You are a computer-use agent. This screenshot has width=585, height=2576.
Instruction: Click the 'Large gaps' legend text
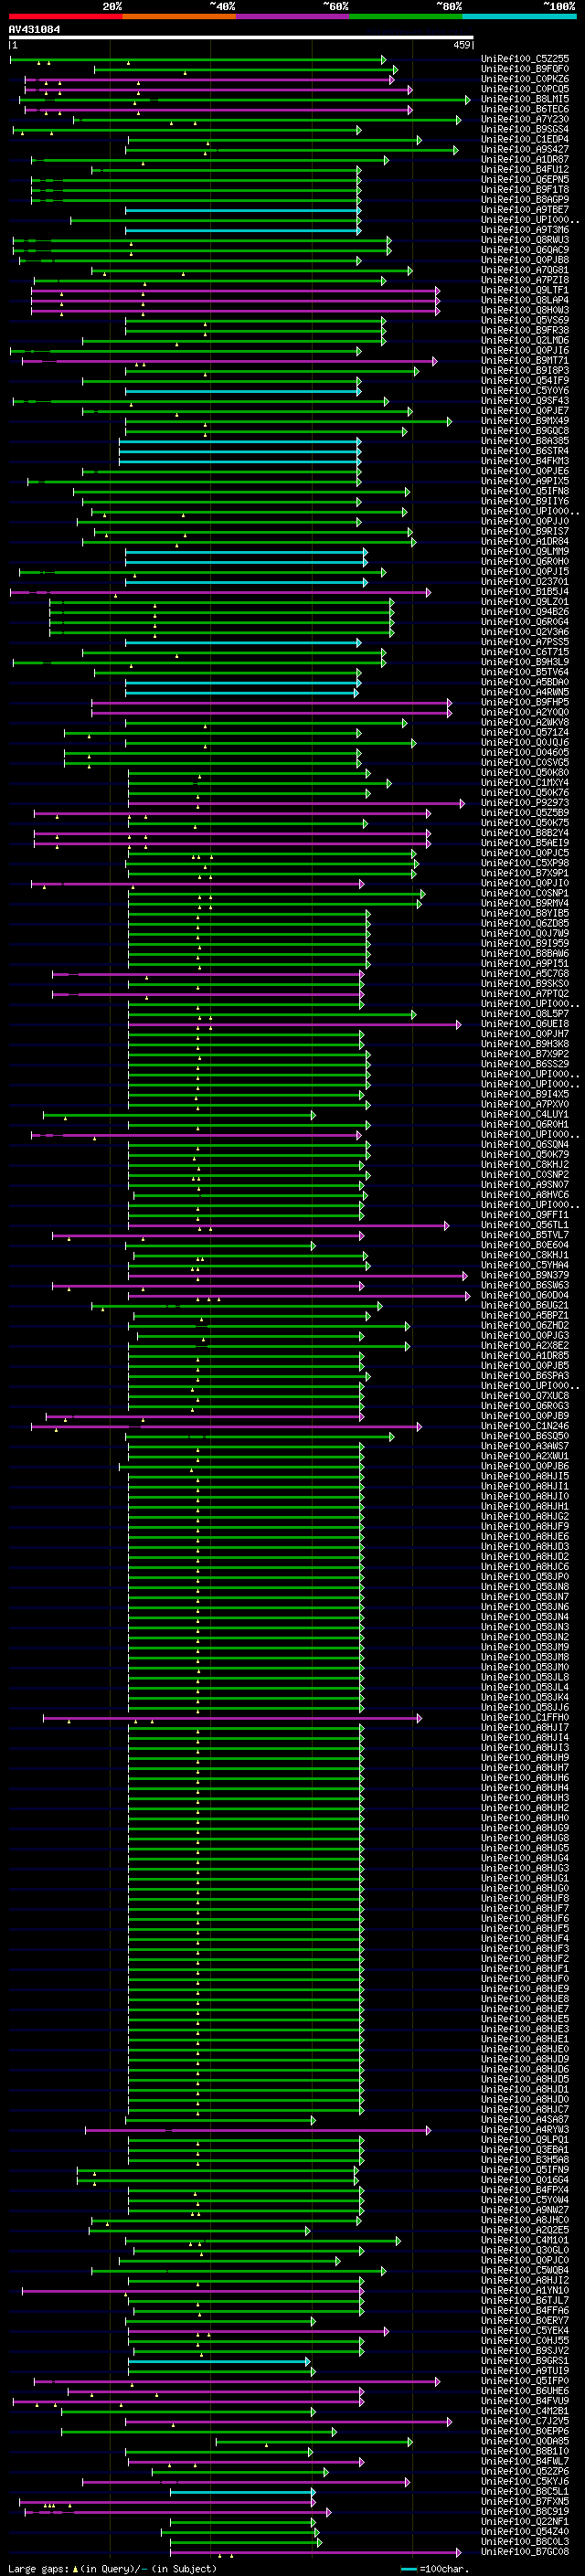38,2568
